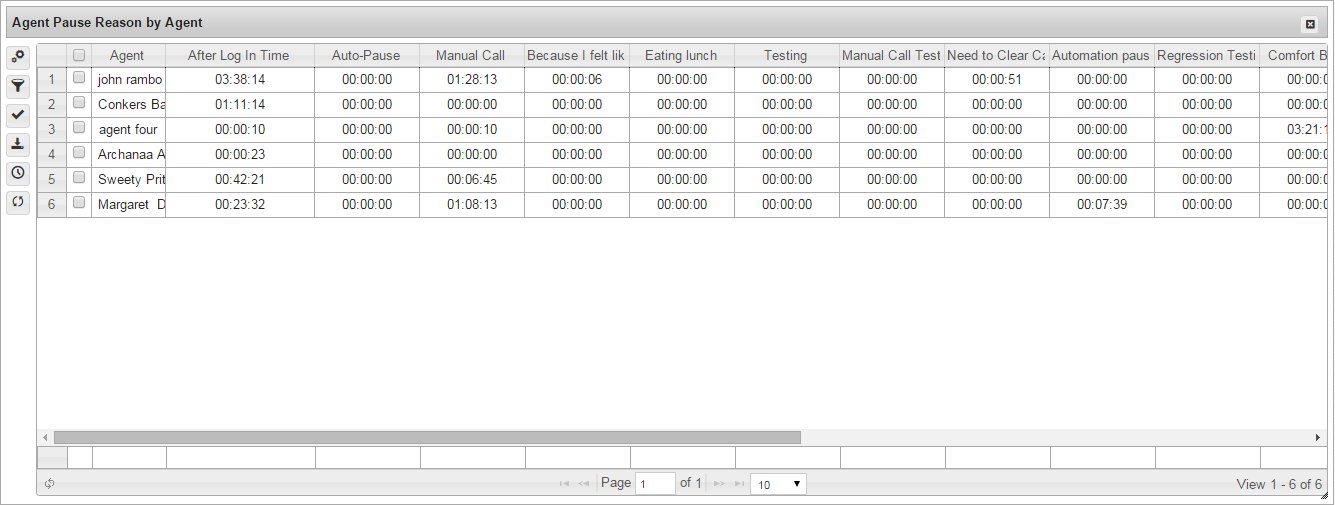Select the checkbox for agent four
The height and width of the screenshot is (505, 1335).
(79, 129)
